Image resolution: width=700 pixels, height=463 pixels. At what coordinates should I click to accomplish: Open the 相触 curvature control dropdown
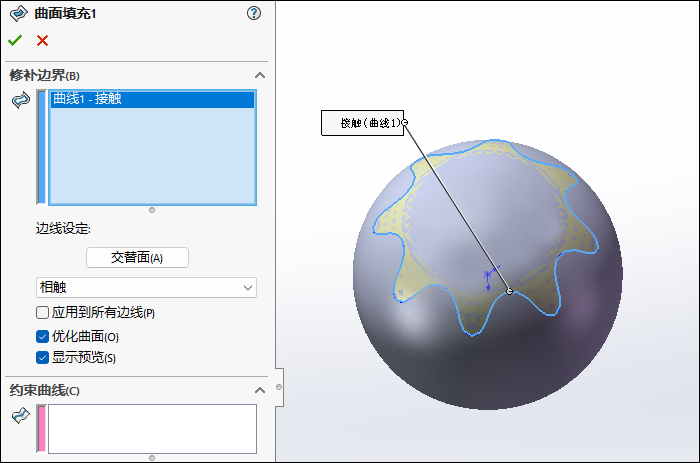pos(146,288)
